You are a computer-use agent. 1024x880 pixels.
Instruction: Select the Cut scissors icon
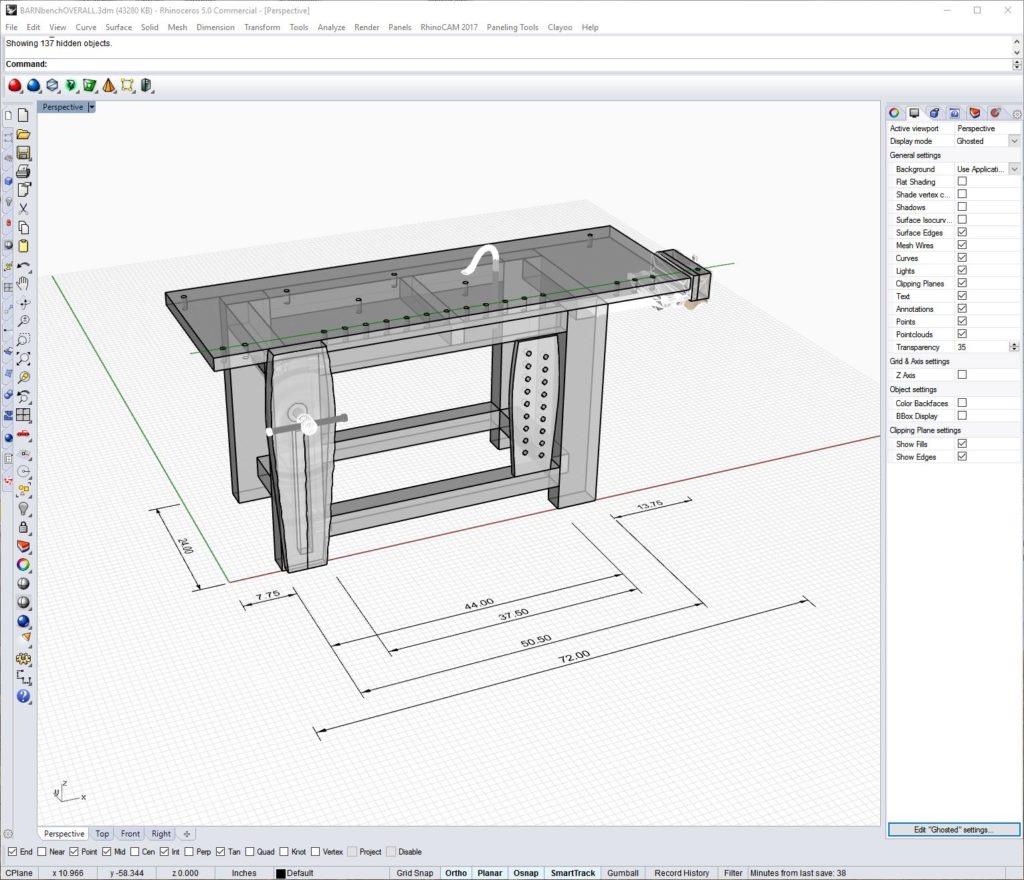23,208
